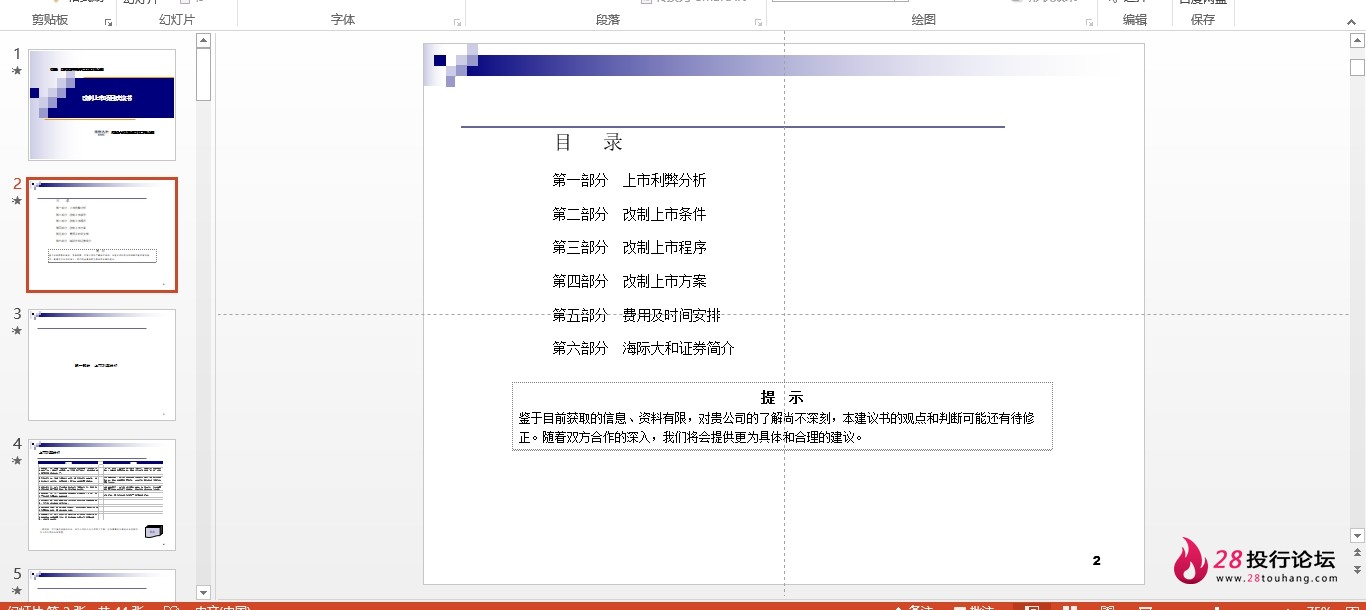Click the 保存 group label
Screen dimensions: 1366x610
tap(1203, 20)
